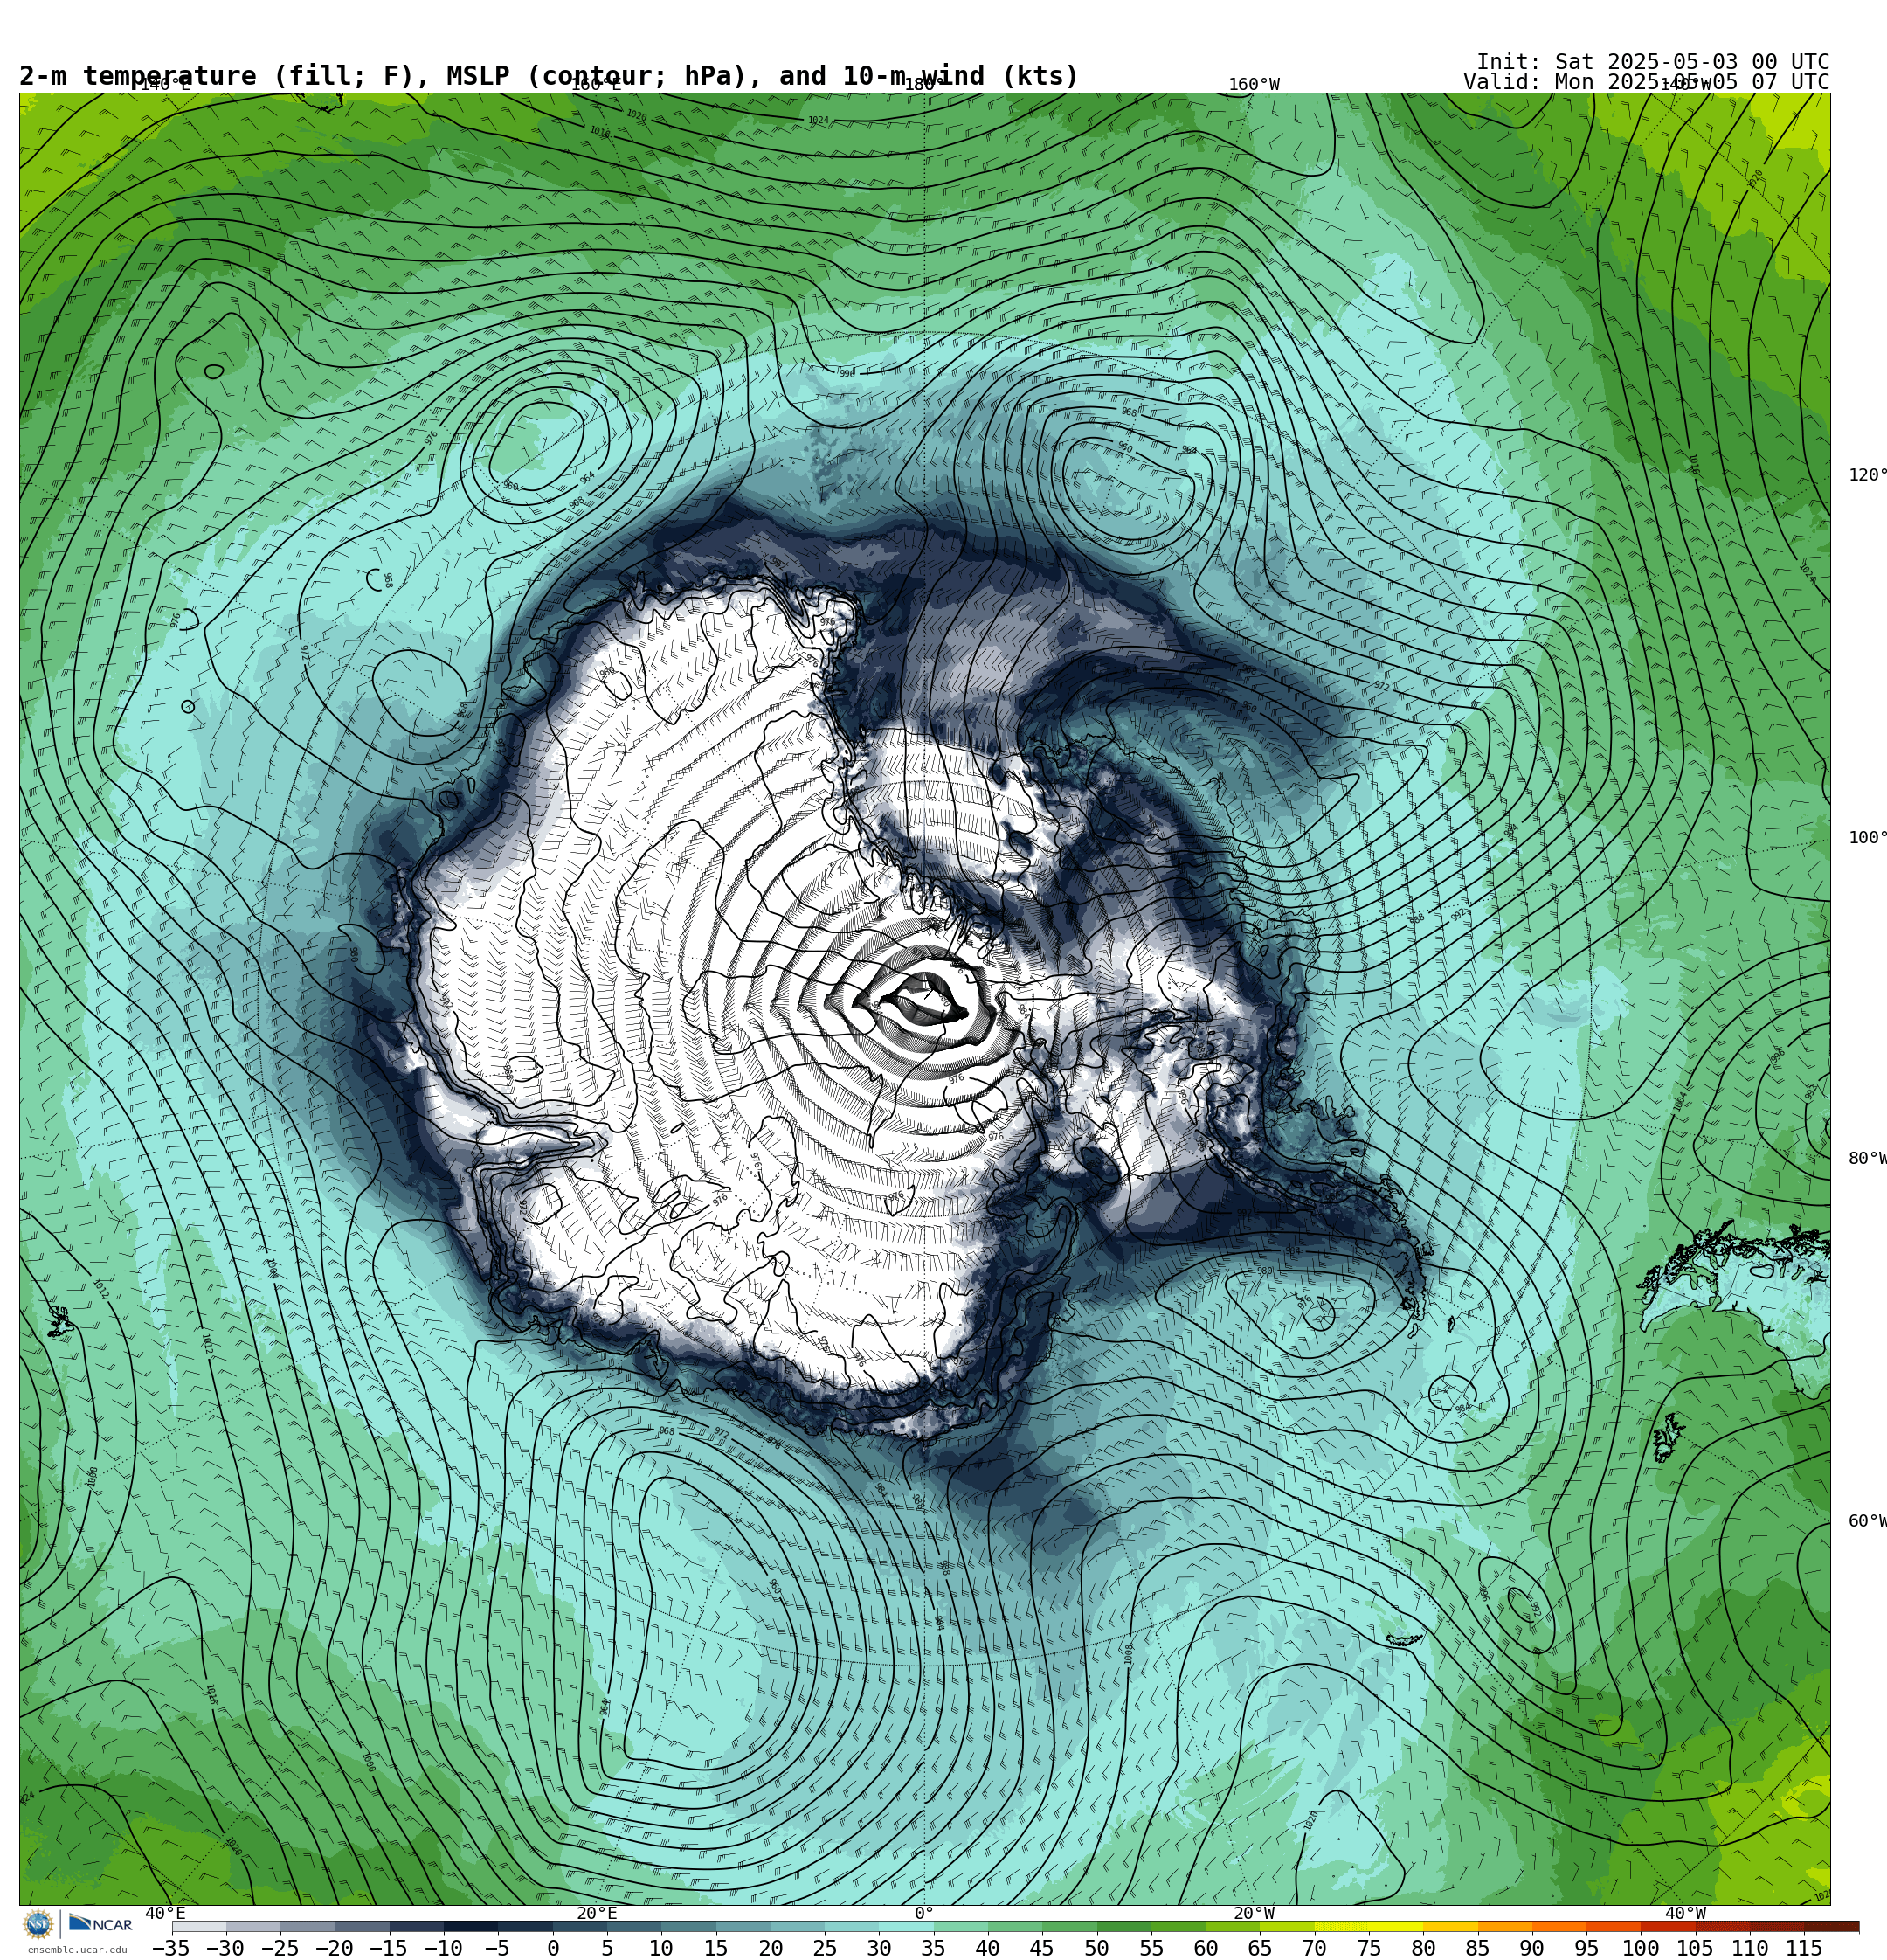The width and height of the screenshot is (1887, 1960).
Task: Click the 60 tick label on the color bar
Action: point(1205,1948)
